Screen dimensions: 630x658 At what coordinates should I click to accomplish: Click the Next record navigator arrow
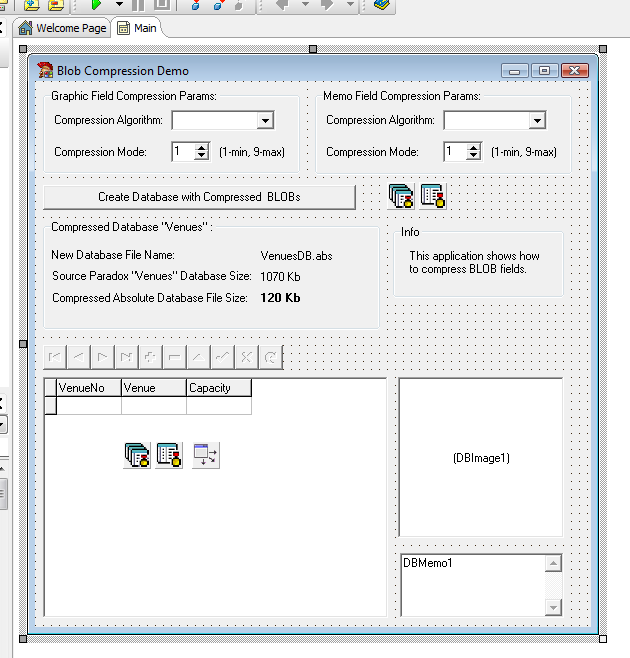pyautogui.click(x=103, y=356)
